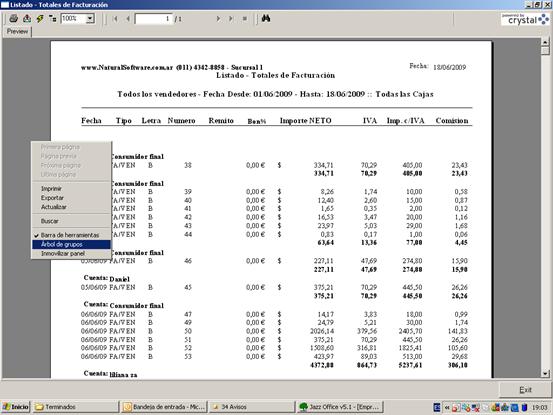Click the export report icon
Image resolution: width=553 pixels, height=415 pixels.
(x=27, y=19)
